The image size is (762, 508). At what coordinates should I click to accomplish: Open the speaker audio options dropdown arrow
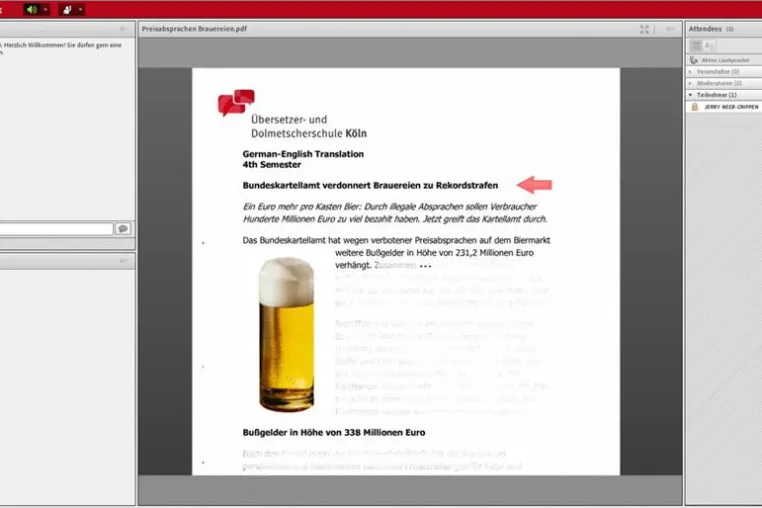coord(45,9)
